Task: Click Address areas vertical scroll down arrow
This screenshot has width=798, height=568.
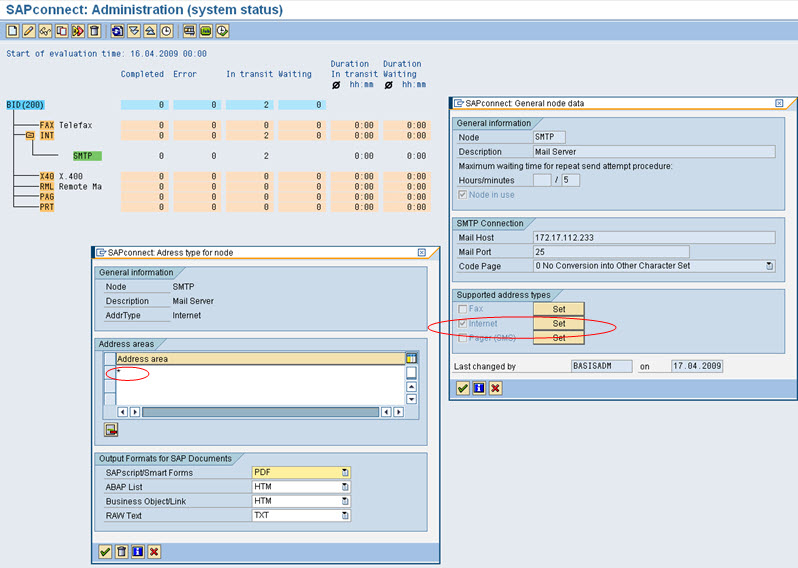Action: [411, 399]
